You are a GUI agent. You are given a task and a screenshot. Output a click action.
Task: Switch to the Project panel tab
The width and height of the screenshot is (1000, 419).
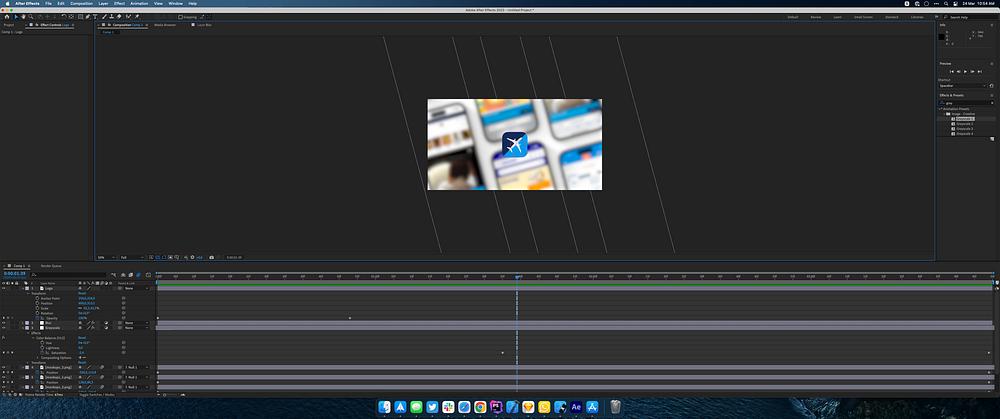8,25
